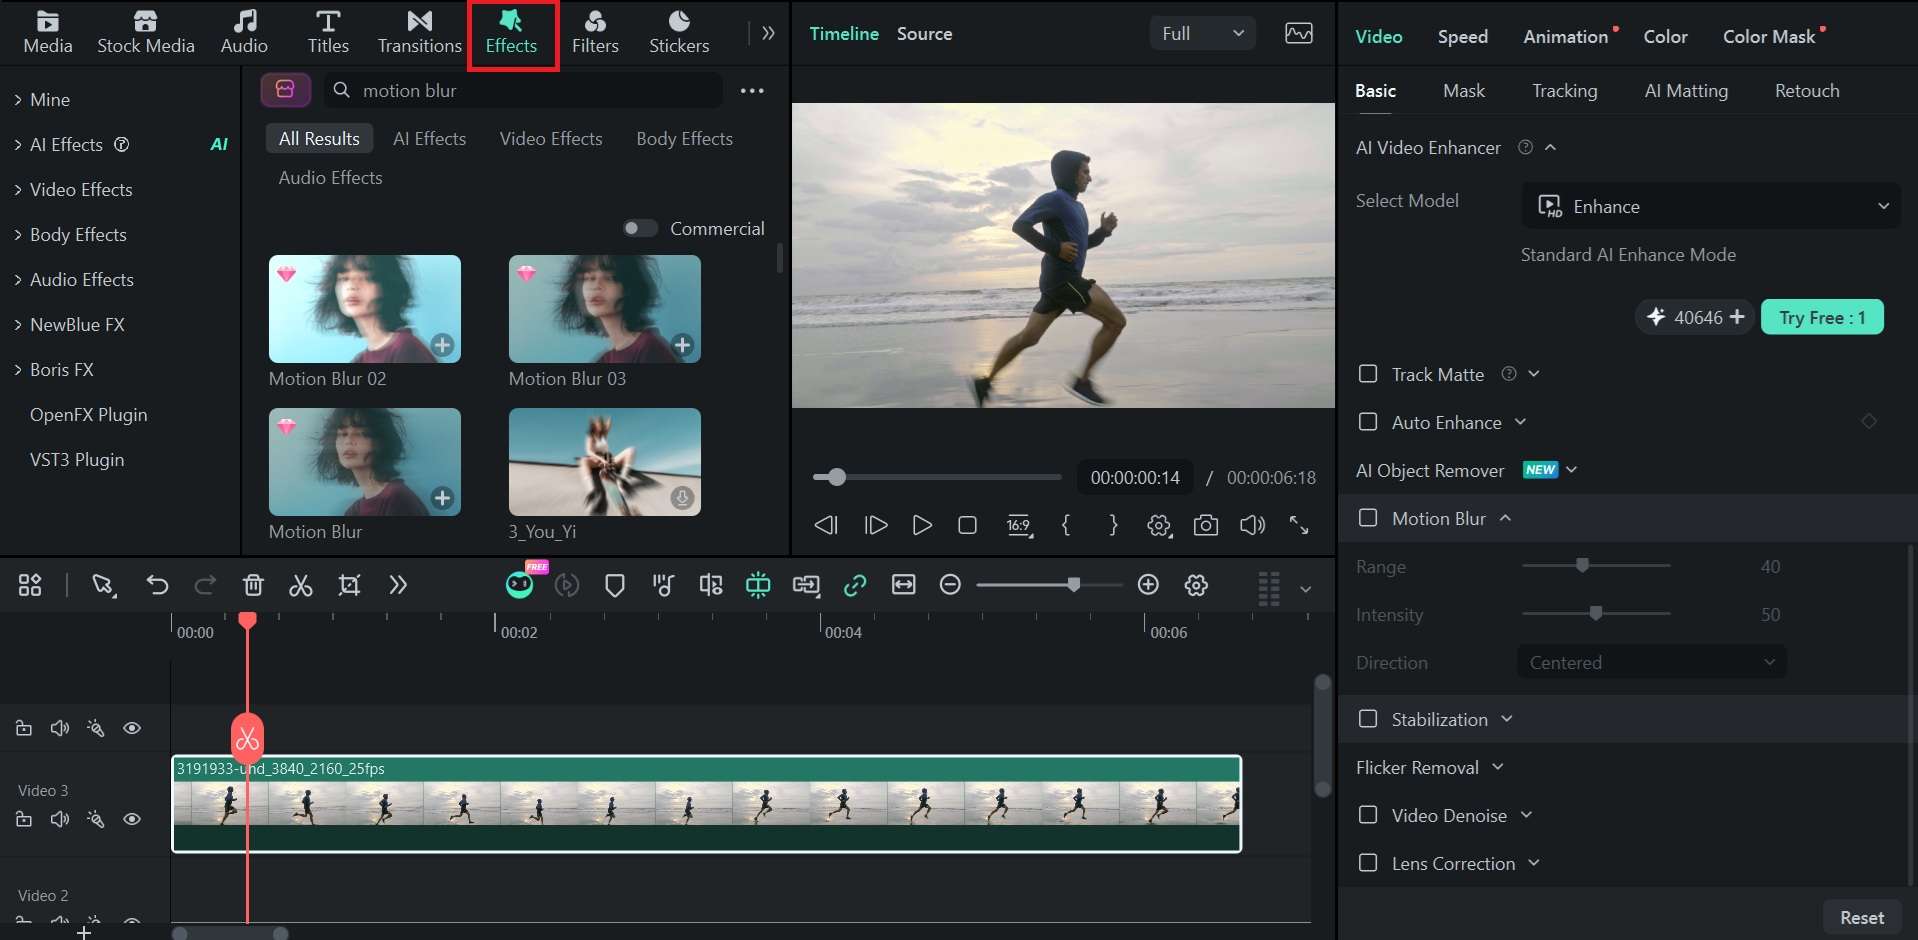
Task: Adjust the Motion Blur Range slider
Action: click(1582, 566)
